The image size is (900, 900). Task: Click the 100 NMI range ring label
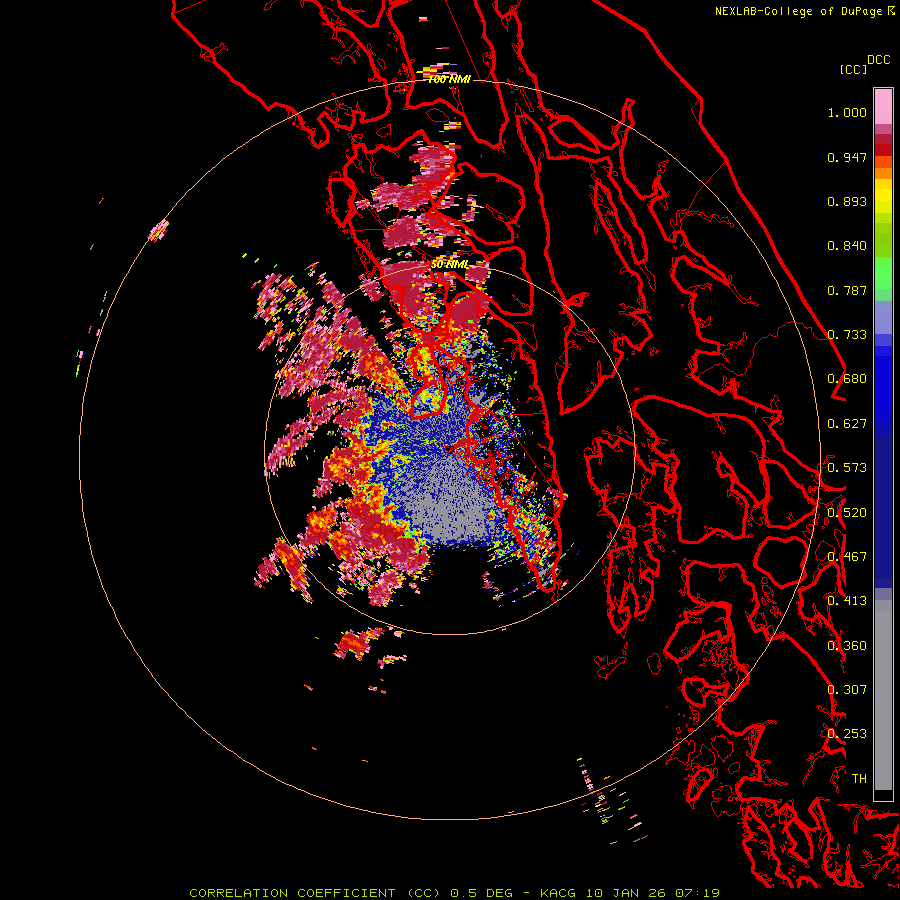pyautogui.click(x=449, y=79)
